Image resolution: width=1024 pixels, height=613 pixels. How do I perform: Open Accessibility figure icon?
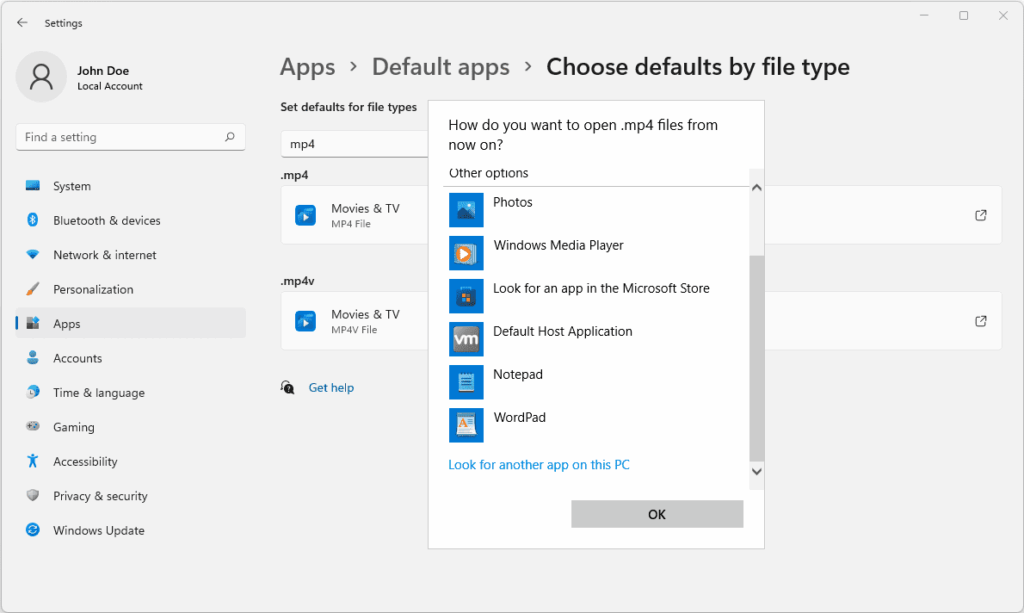33,461
